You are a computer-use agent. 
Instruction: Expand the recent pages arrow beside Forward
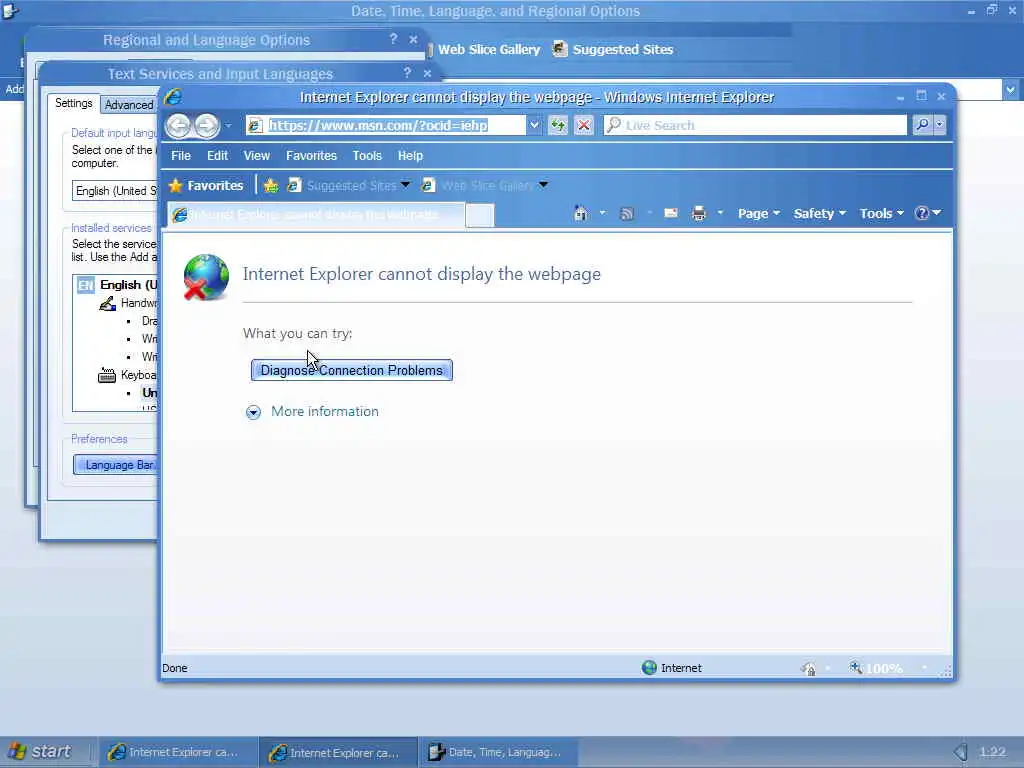[228, 125]
